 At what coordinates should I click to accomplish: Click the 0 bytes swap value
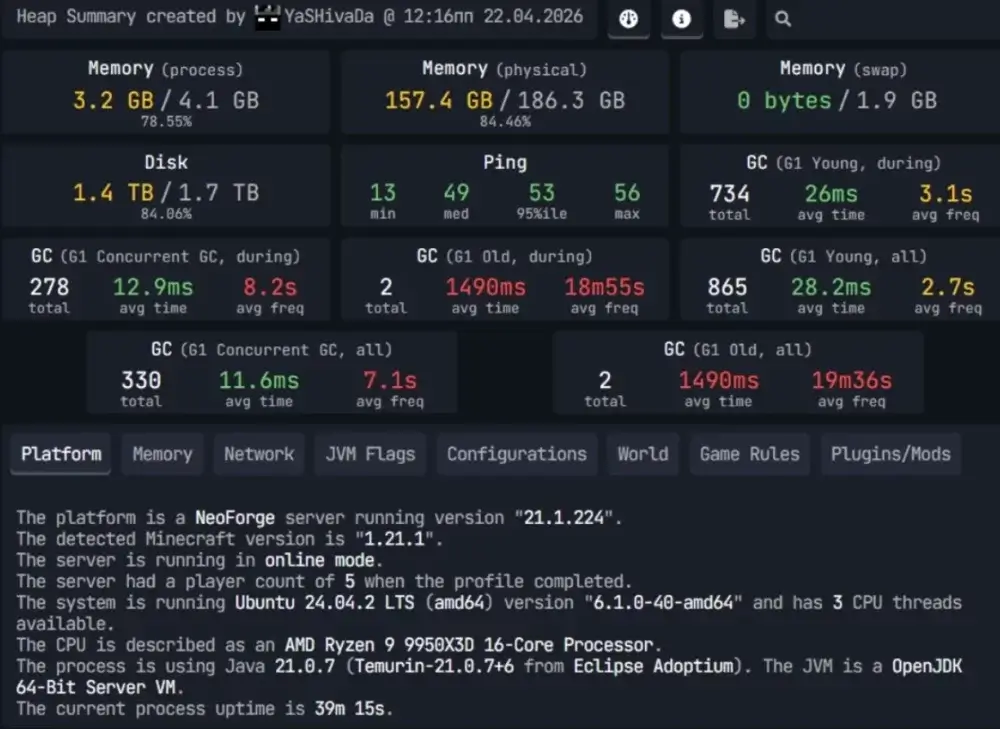pos(784,100)
